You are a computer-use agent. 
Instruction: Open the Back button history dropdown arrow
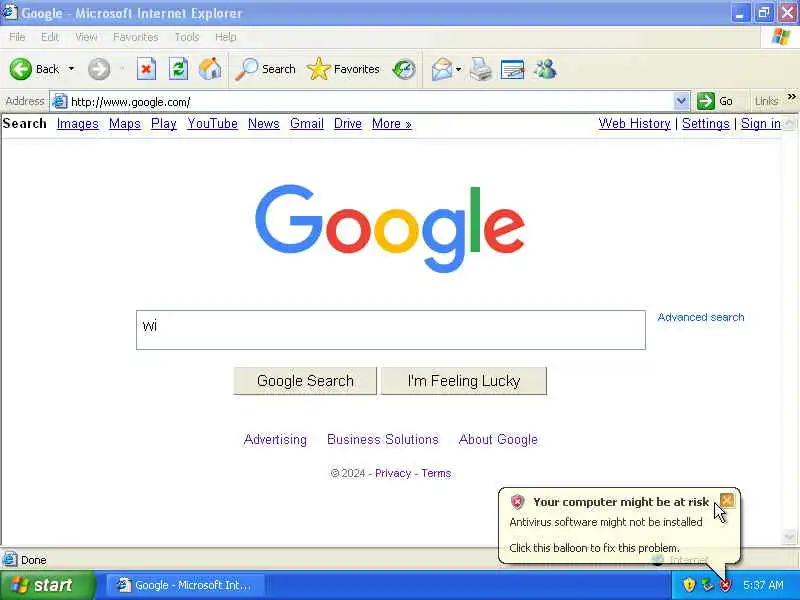pyautogui.click(x=71, y=69)
